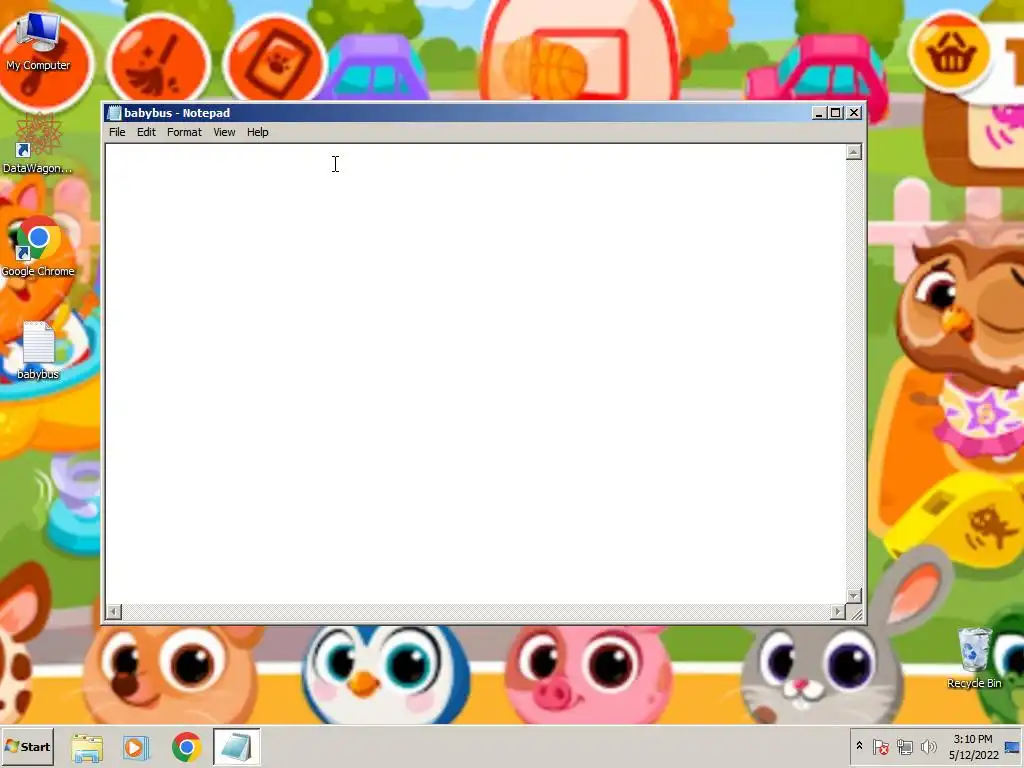Open the View menu

(224, 132)
